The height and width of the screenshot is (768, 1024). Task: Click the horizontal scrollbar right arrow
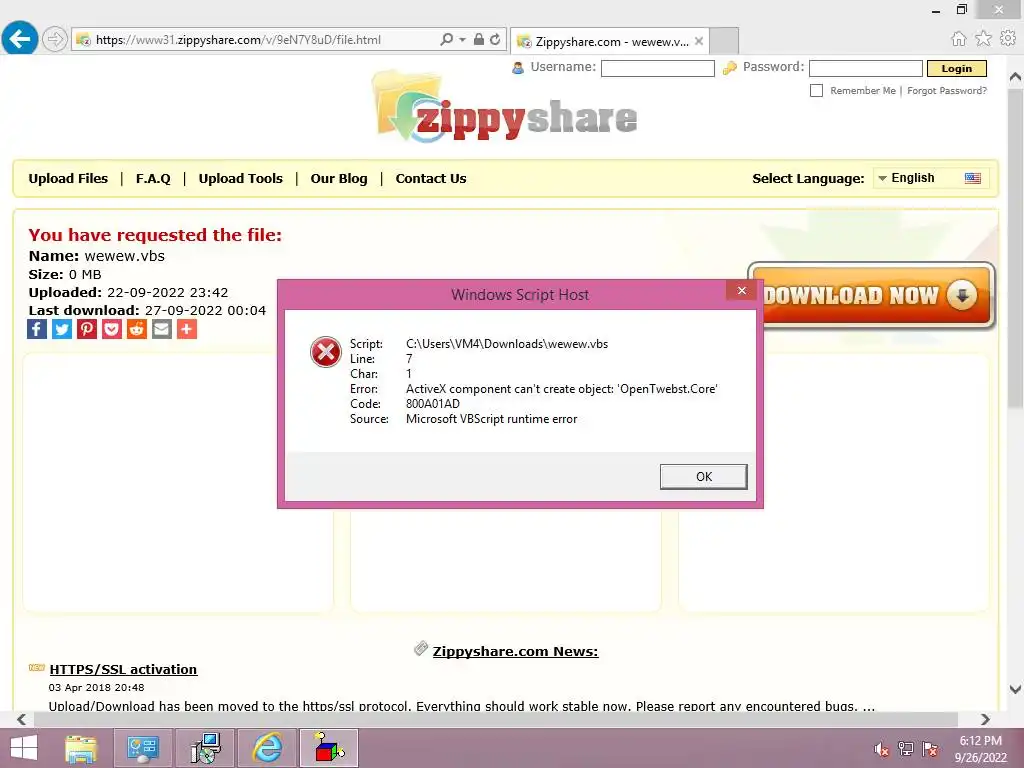point(985,719)
